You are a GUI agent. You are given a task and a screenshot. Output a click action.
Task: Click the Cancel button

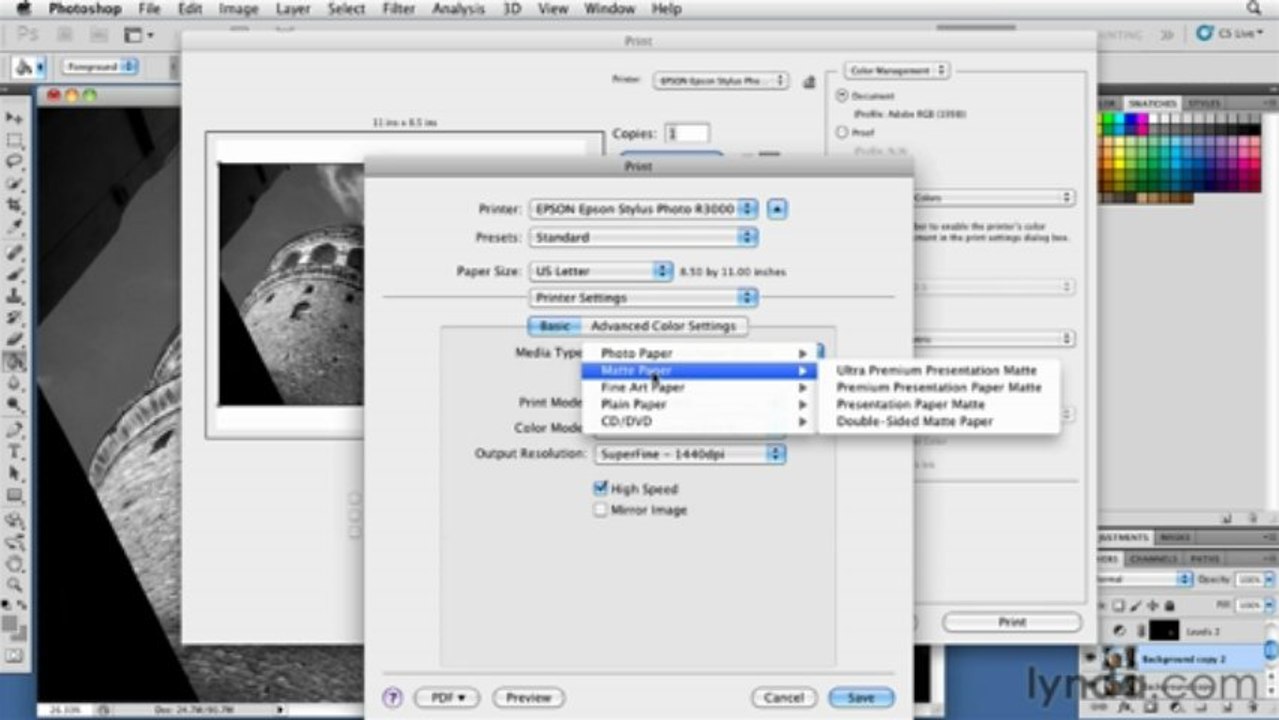tap(784, 698)
